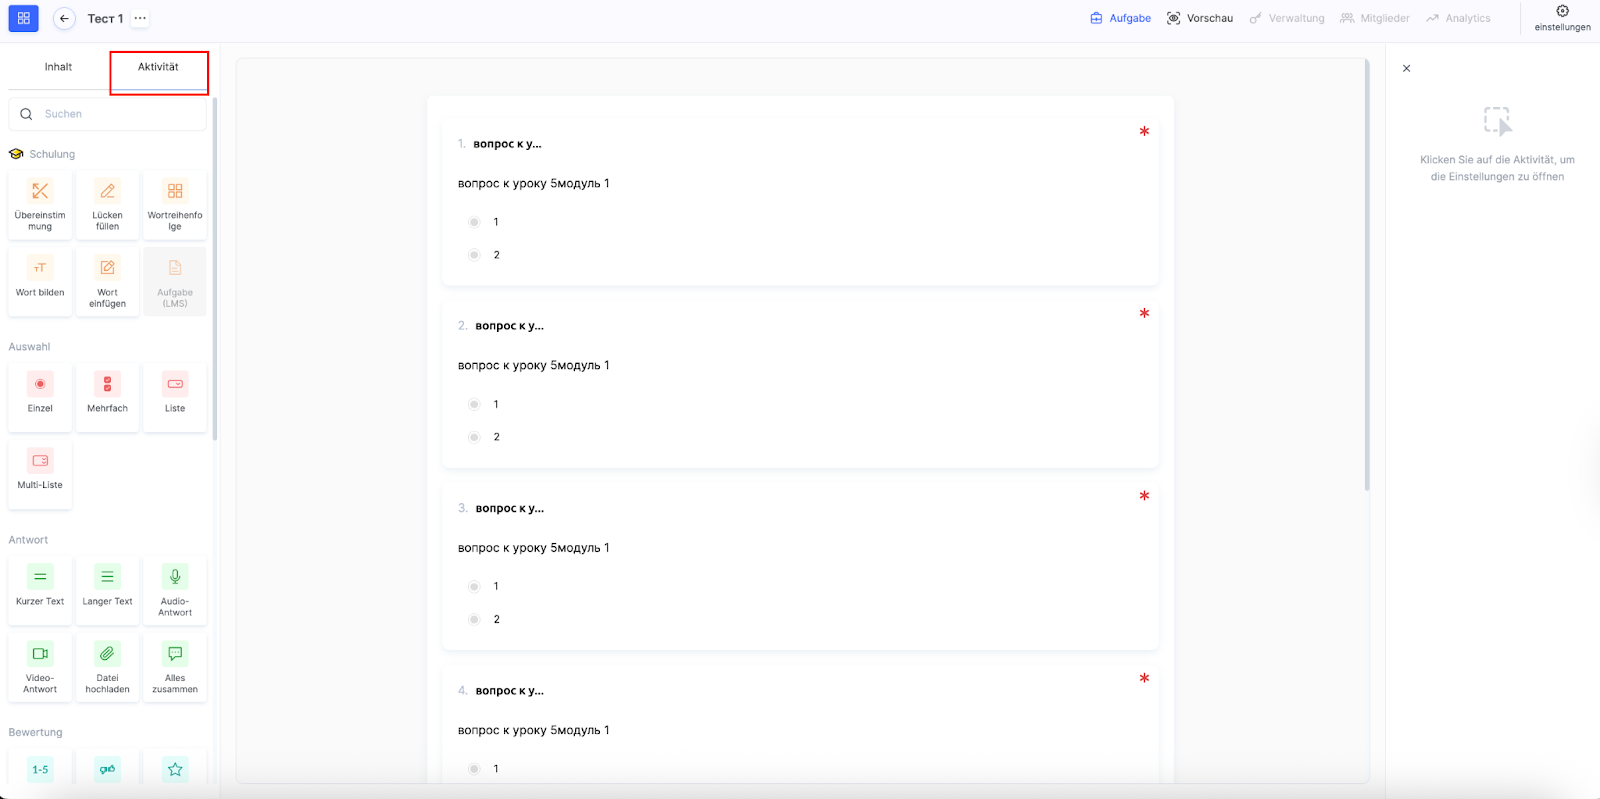
Task: Add an Audio-Antwort activity
Action: (175, 590)
